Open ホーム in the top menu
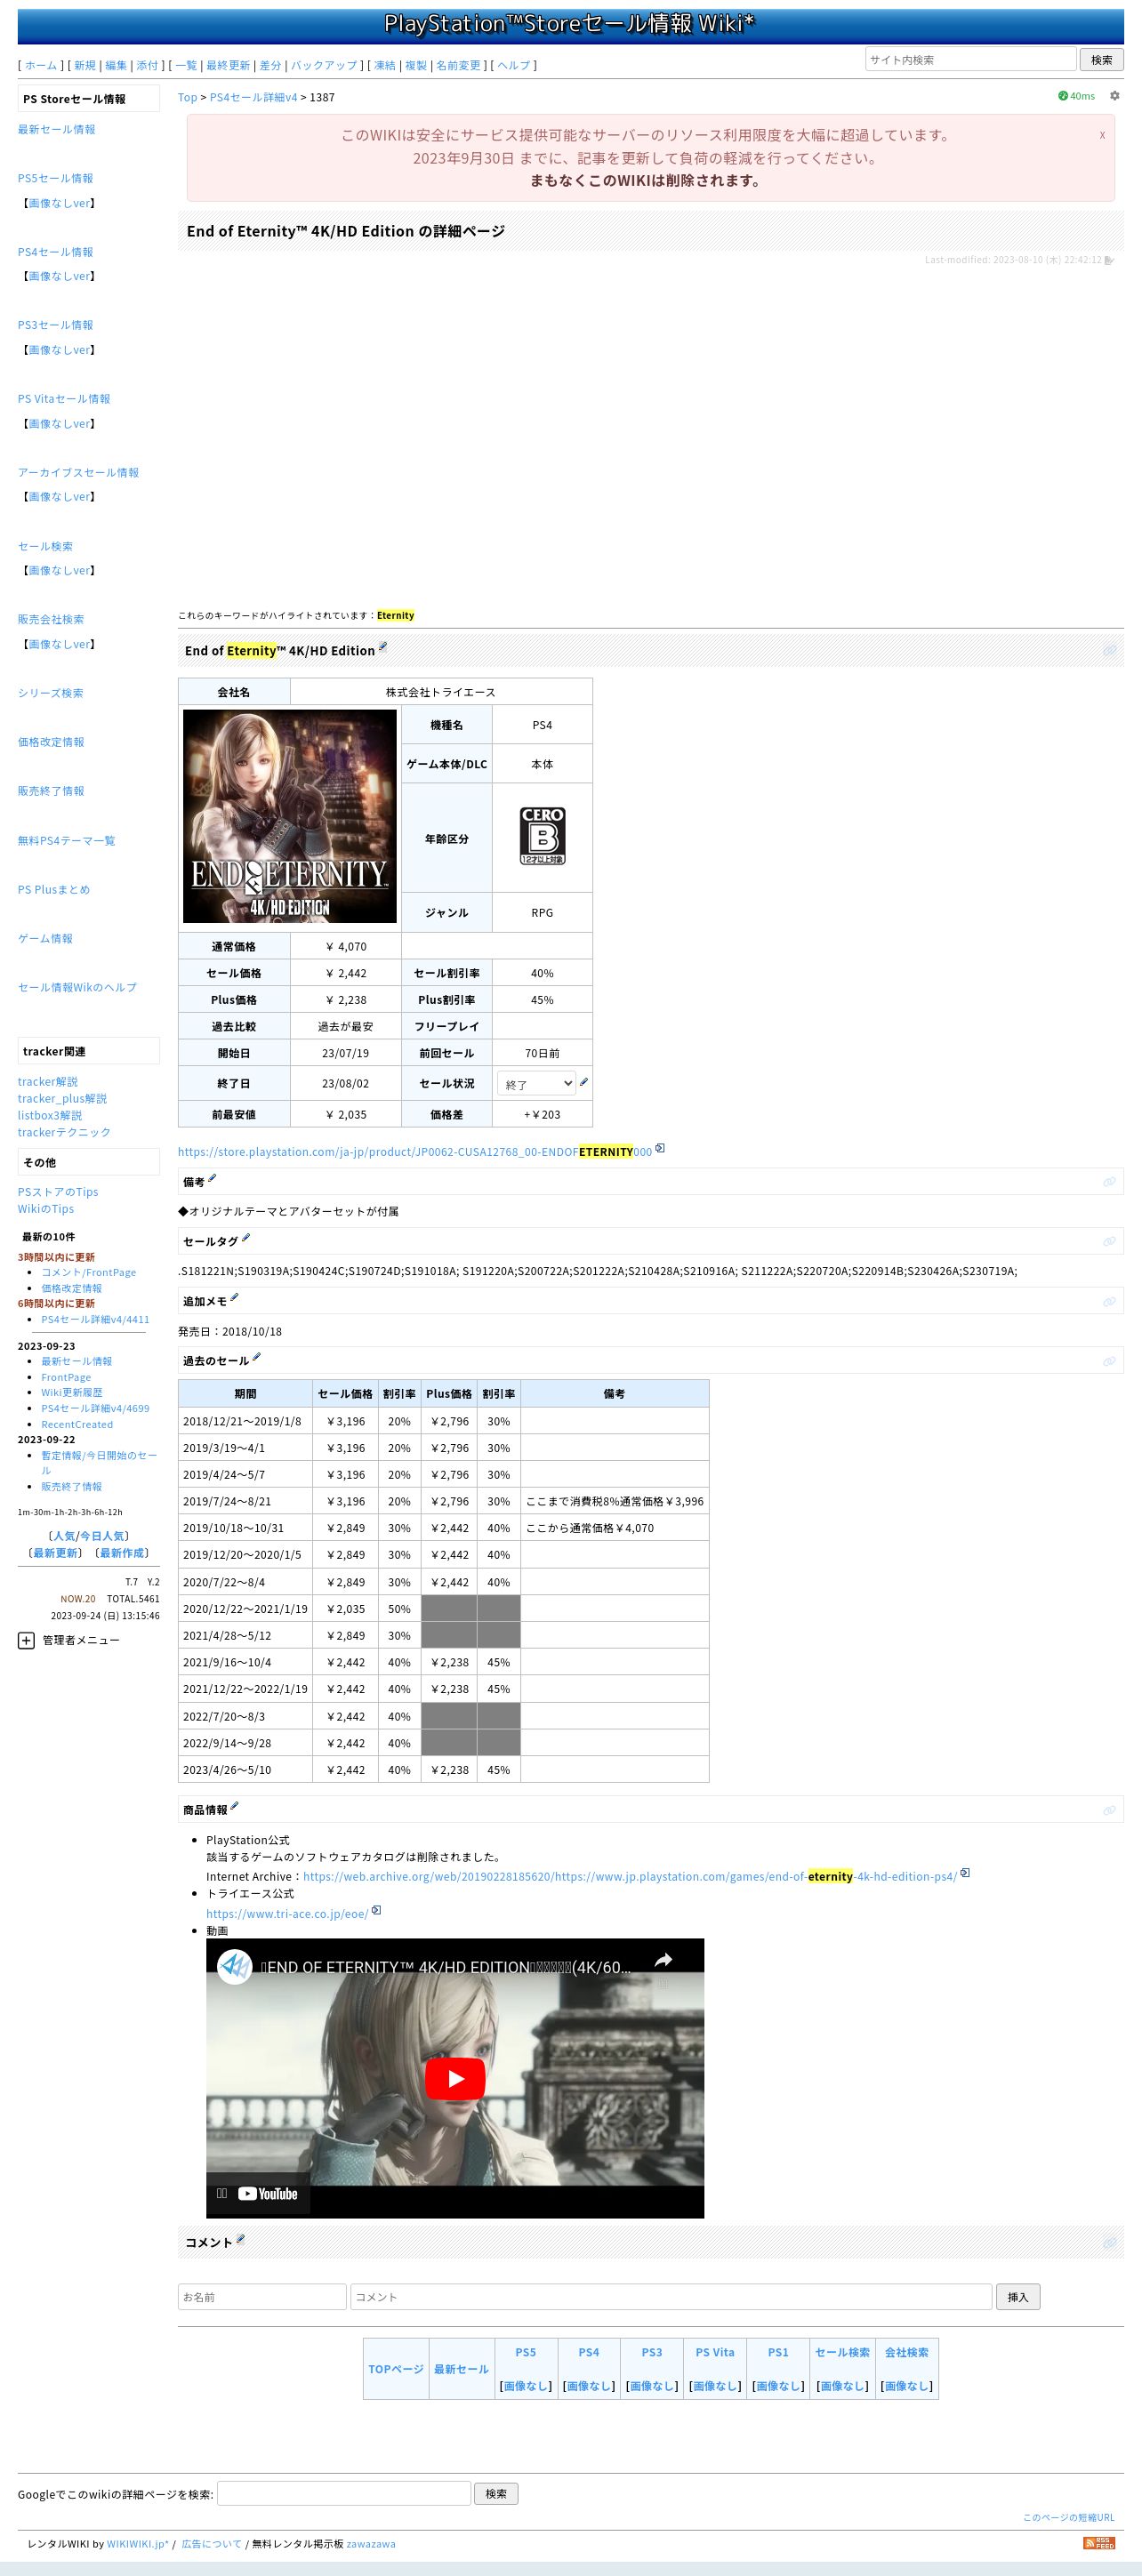 41,65
